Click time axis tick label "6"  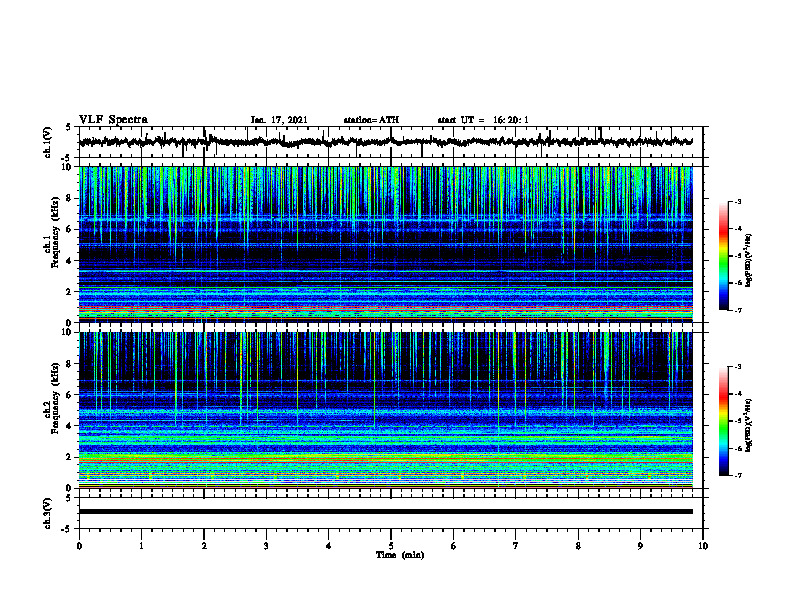(x=454, y=546)
